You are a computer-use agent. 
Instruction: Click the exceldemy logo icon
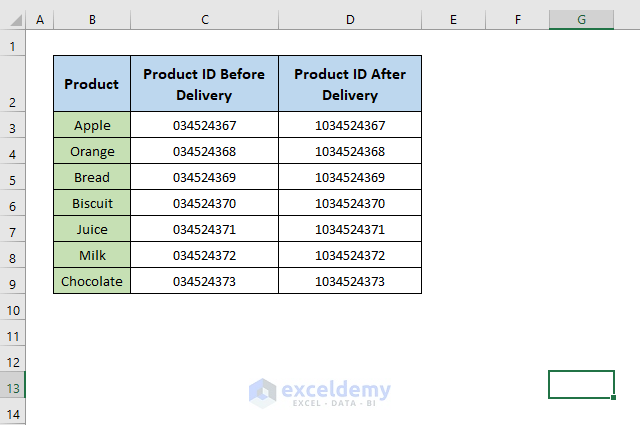point(263,391)
